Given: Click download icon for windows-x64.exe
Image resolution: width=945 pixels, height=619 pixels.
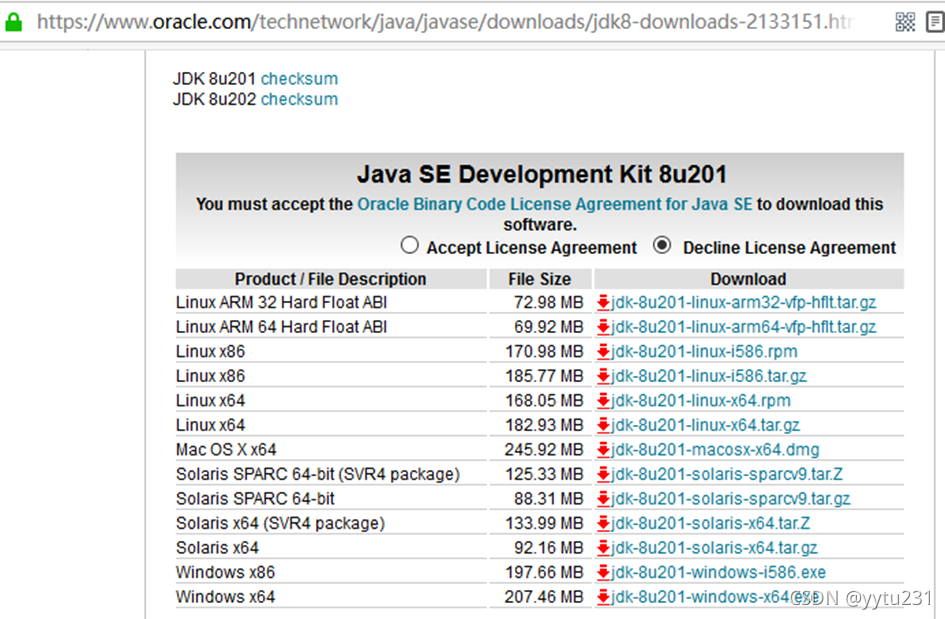Looking at the screenshot, I should 603,597.
